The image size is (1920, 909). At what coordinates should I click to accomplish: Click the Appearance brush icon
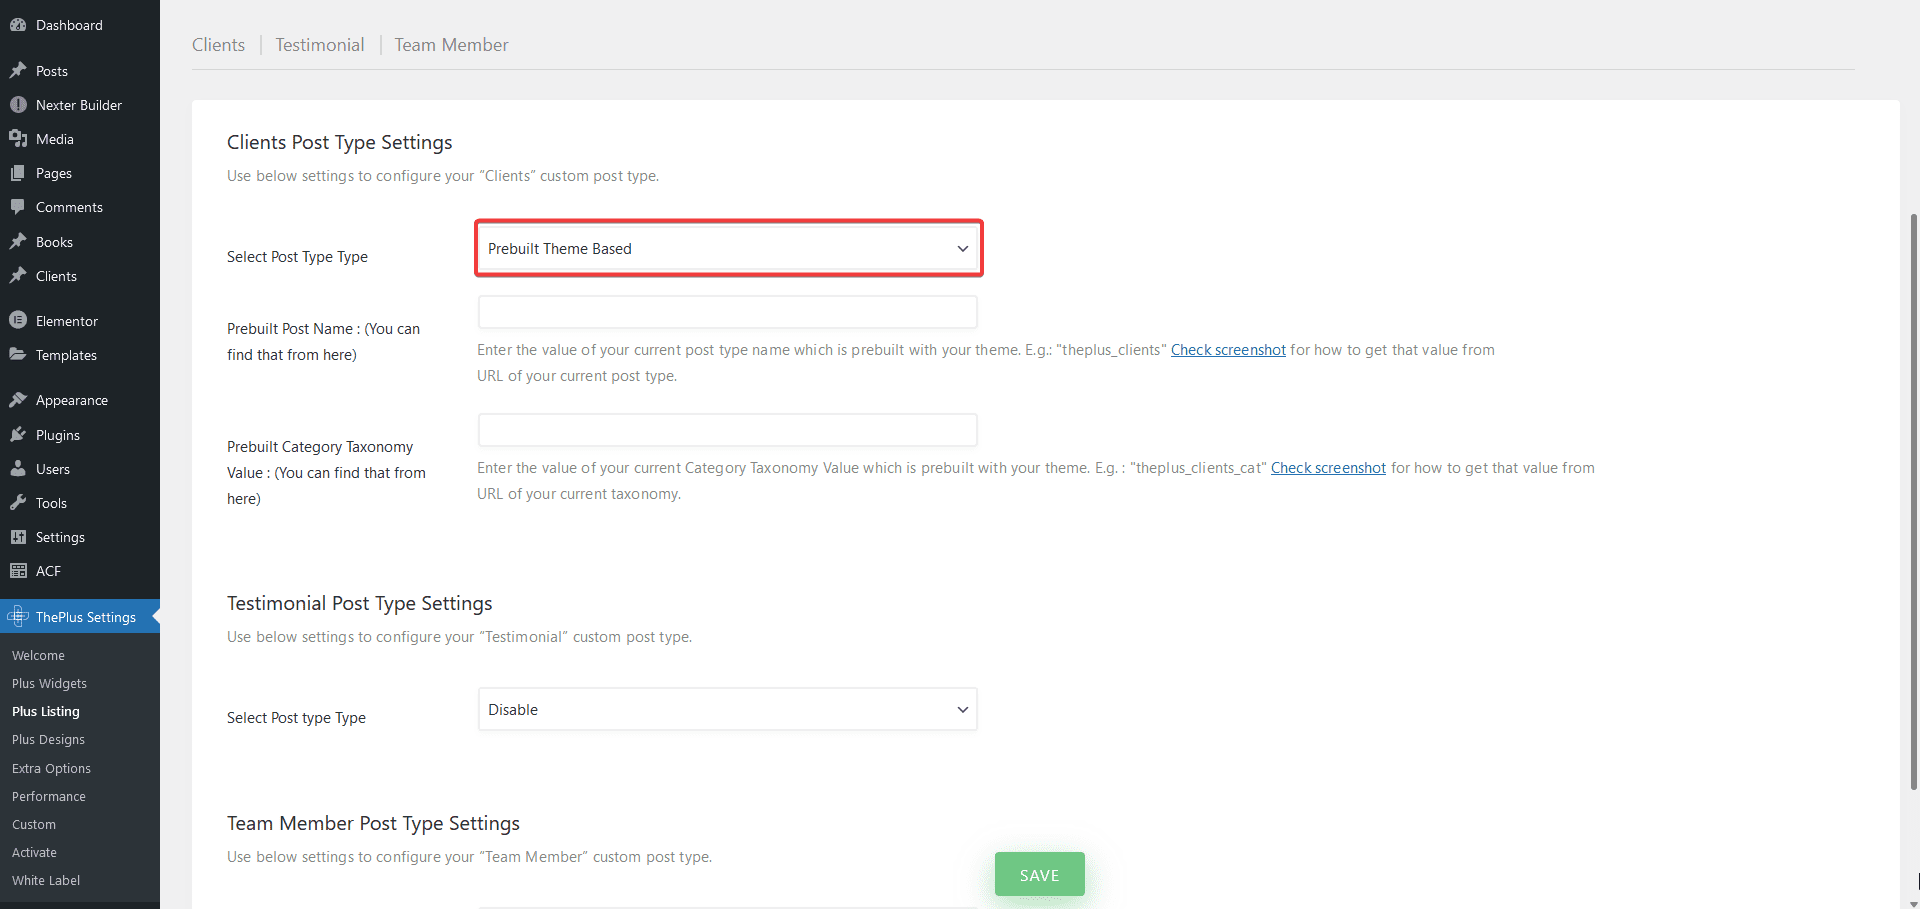pyautogui.click(x=18, y=400)
